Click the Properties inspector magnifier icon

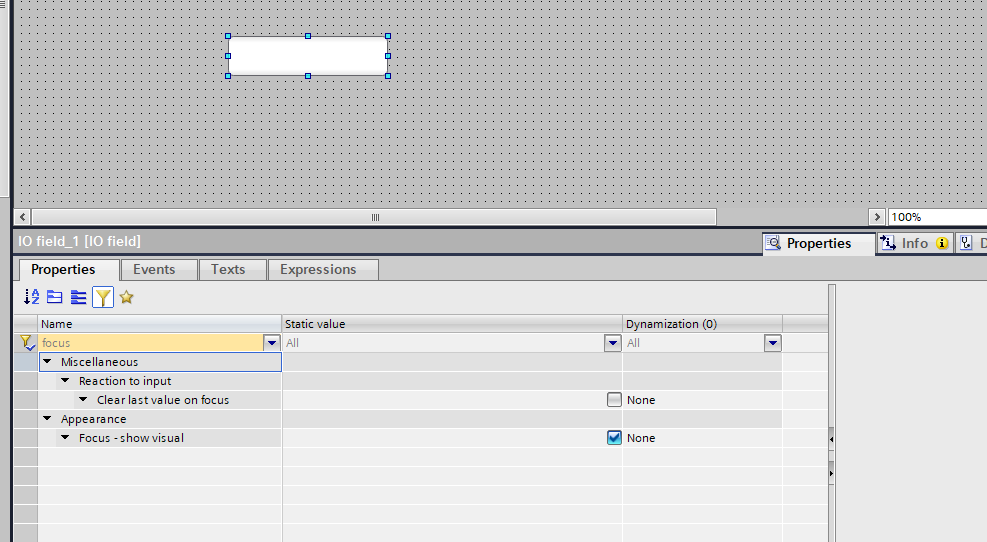click(774, 243)
